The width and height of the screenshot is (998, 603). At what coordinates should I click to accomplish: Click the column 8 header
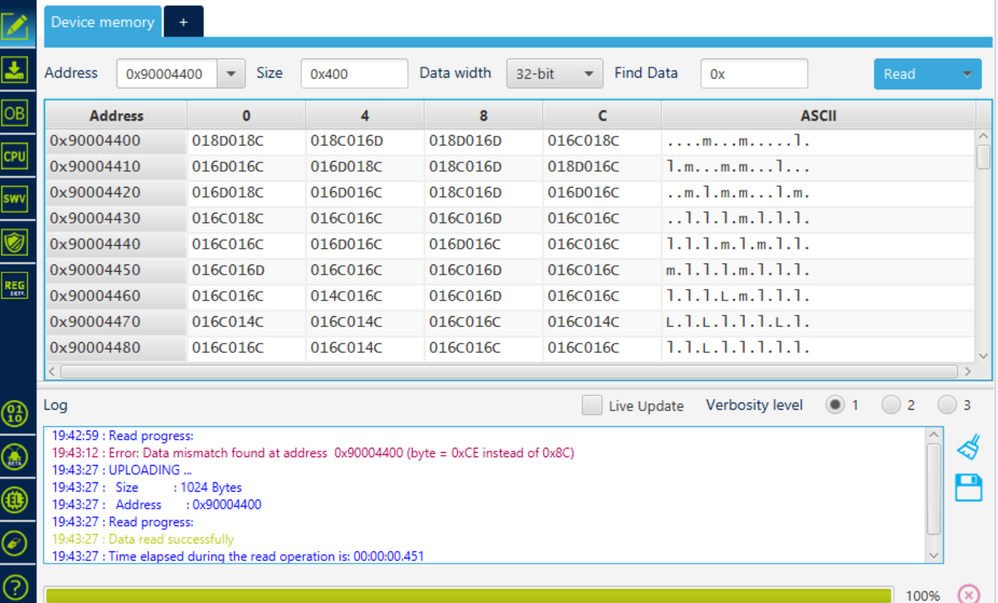(x=483, y=115)
